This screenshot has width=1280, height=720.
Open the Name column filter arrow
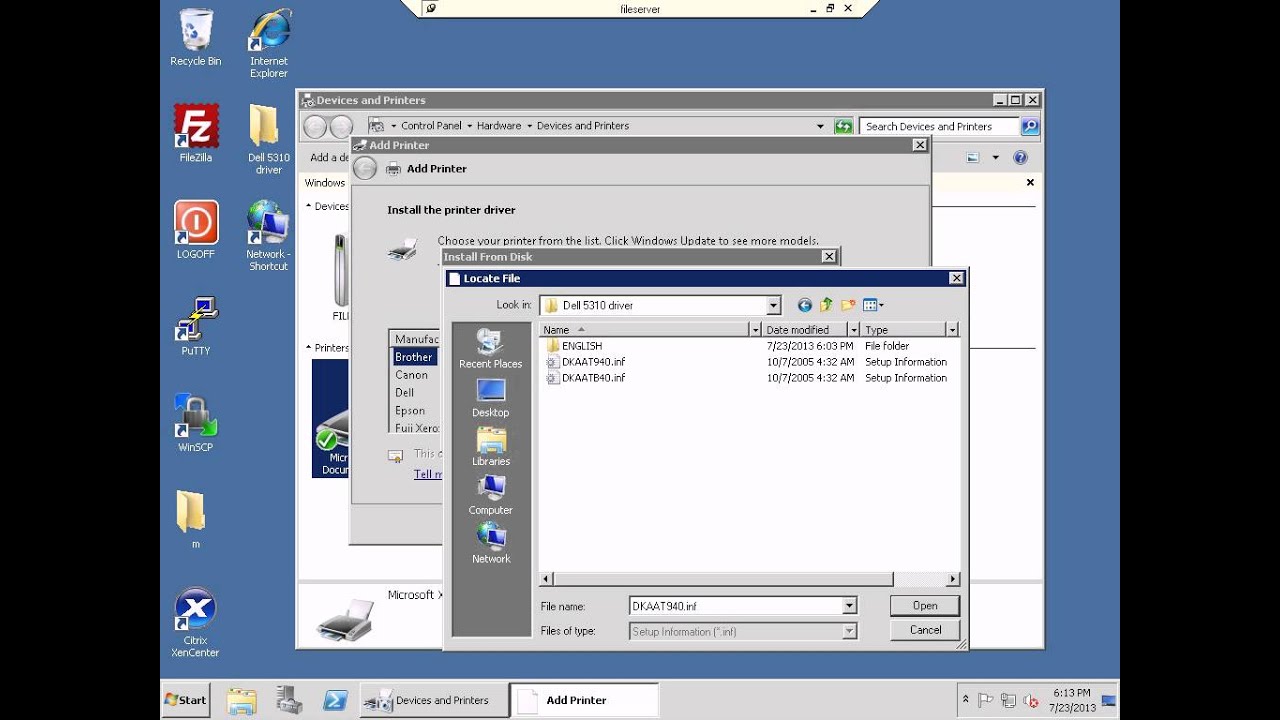click(x=755, y=329)
